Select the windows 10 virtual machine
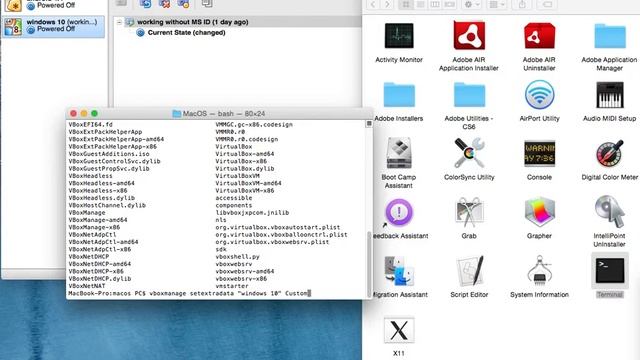This screenshot has width=640, height=360. 53,26
